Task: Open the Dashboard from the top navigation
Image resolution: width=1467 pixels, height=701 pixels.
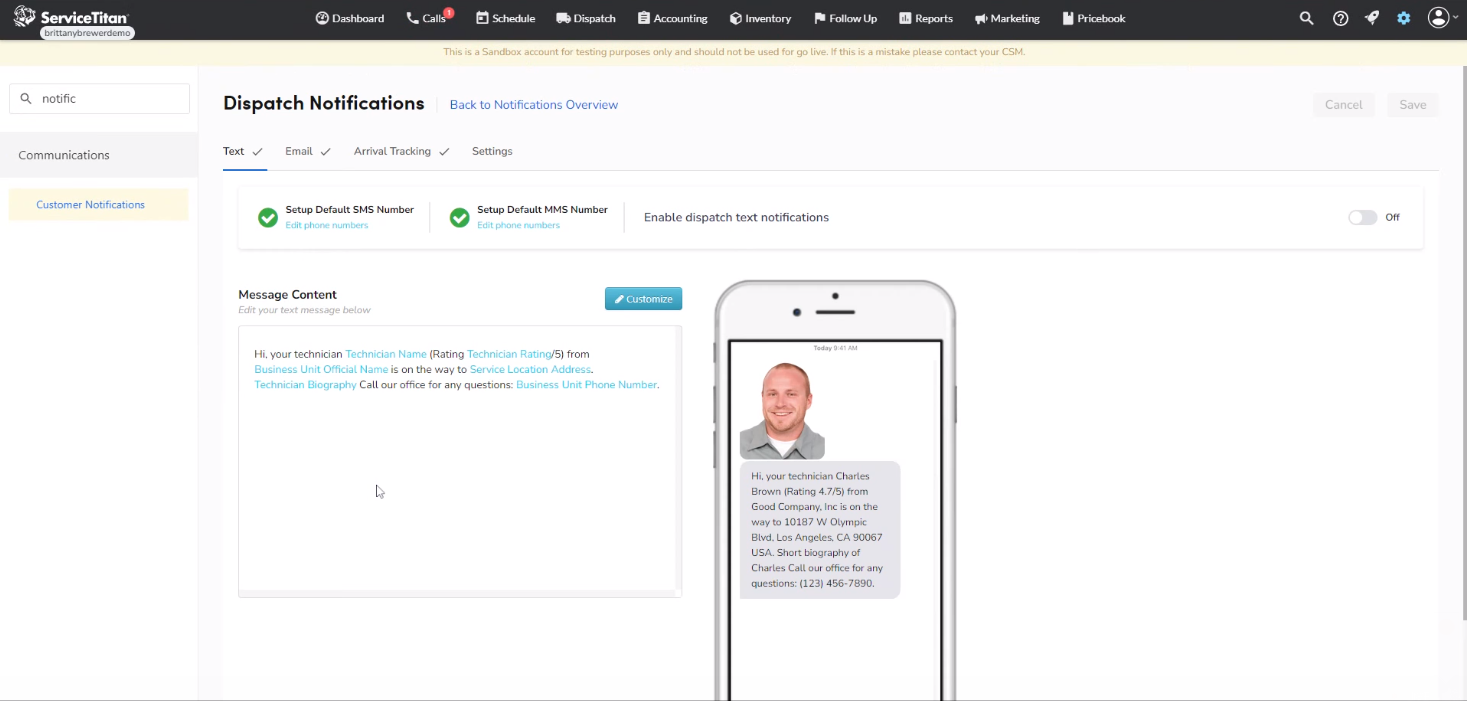Action: click(349, 18)
